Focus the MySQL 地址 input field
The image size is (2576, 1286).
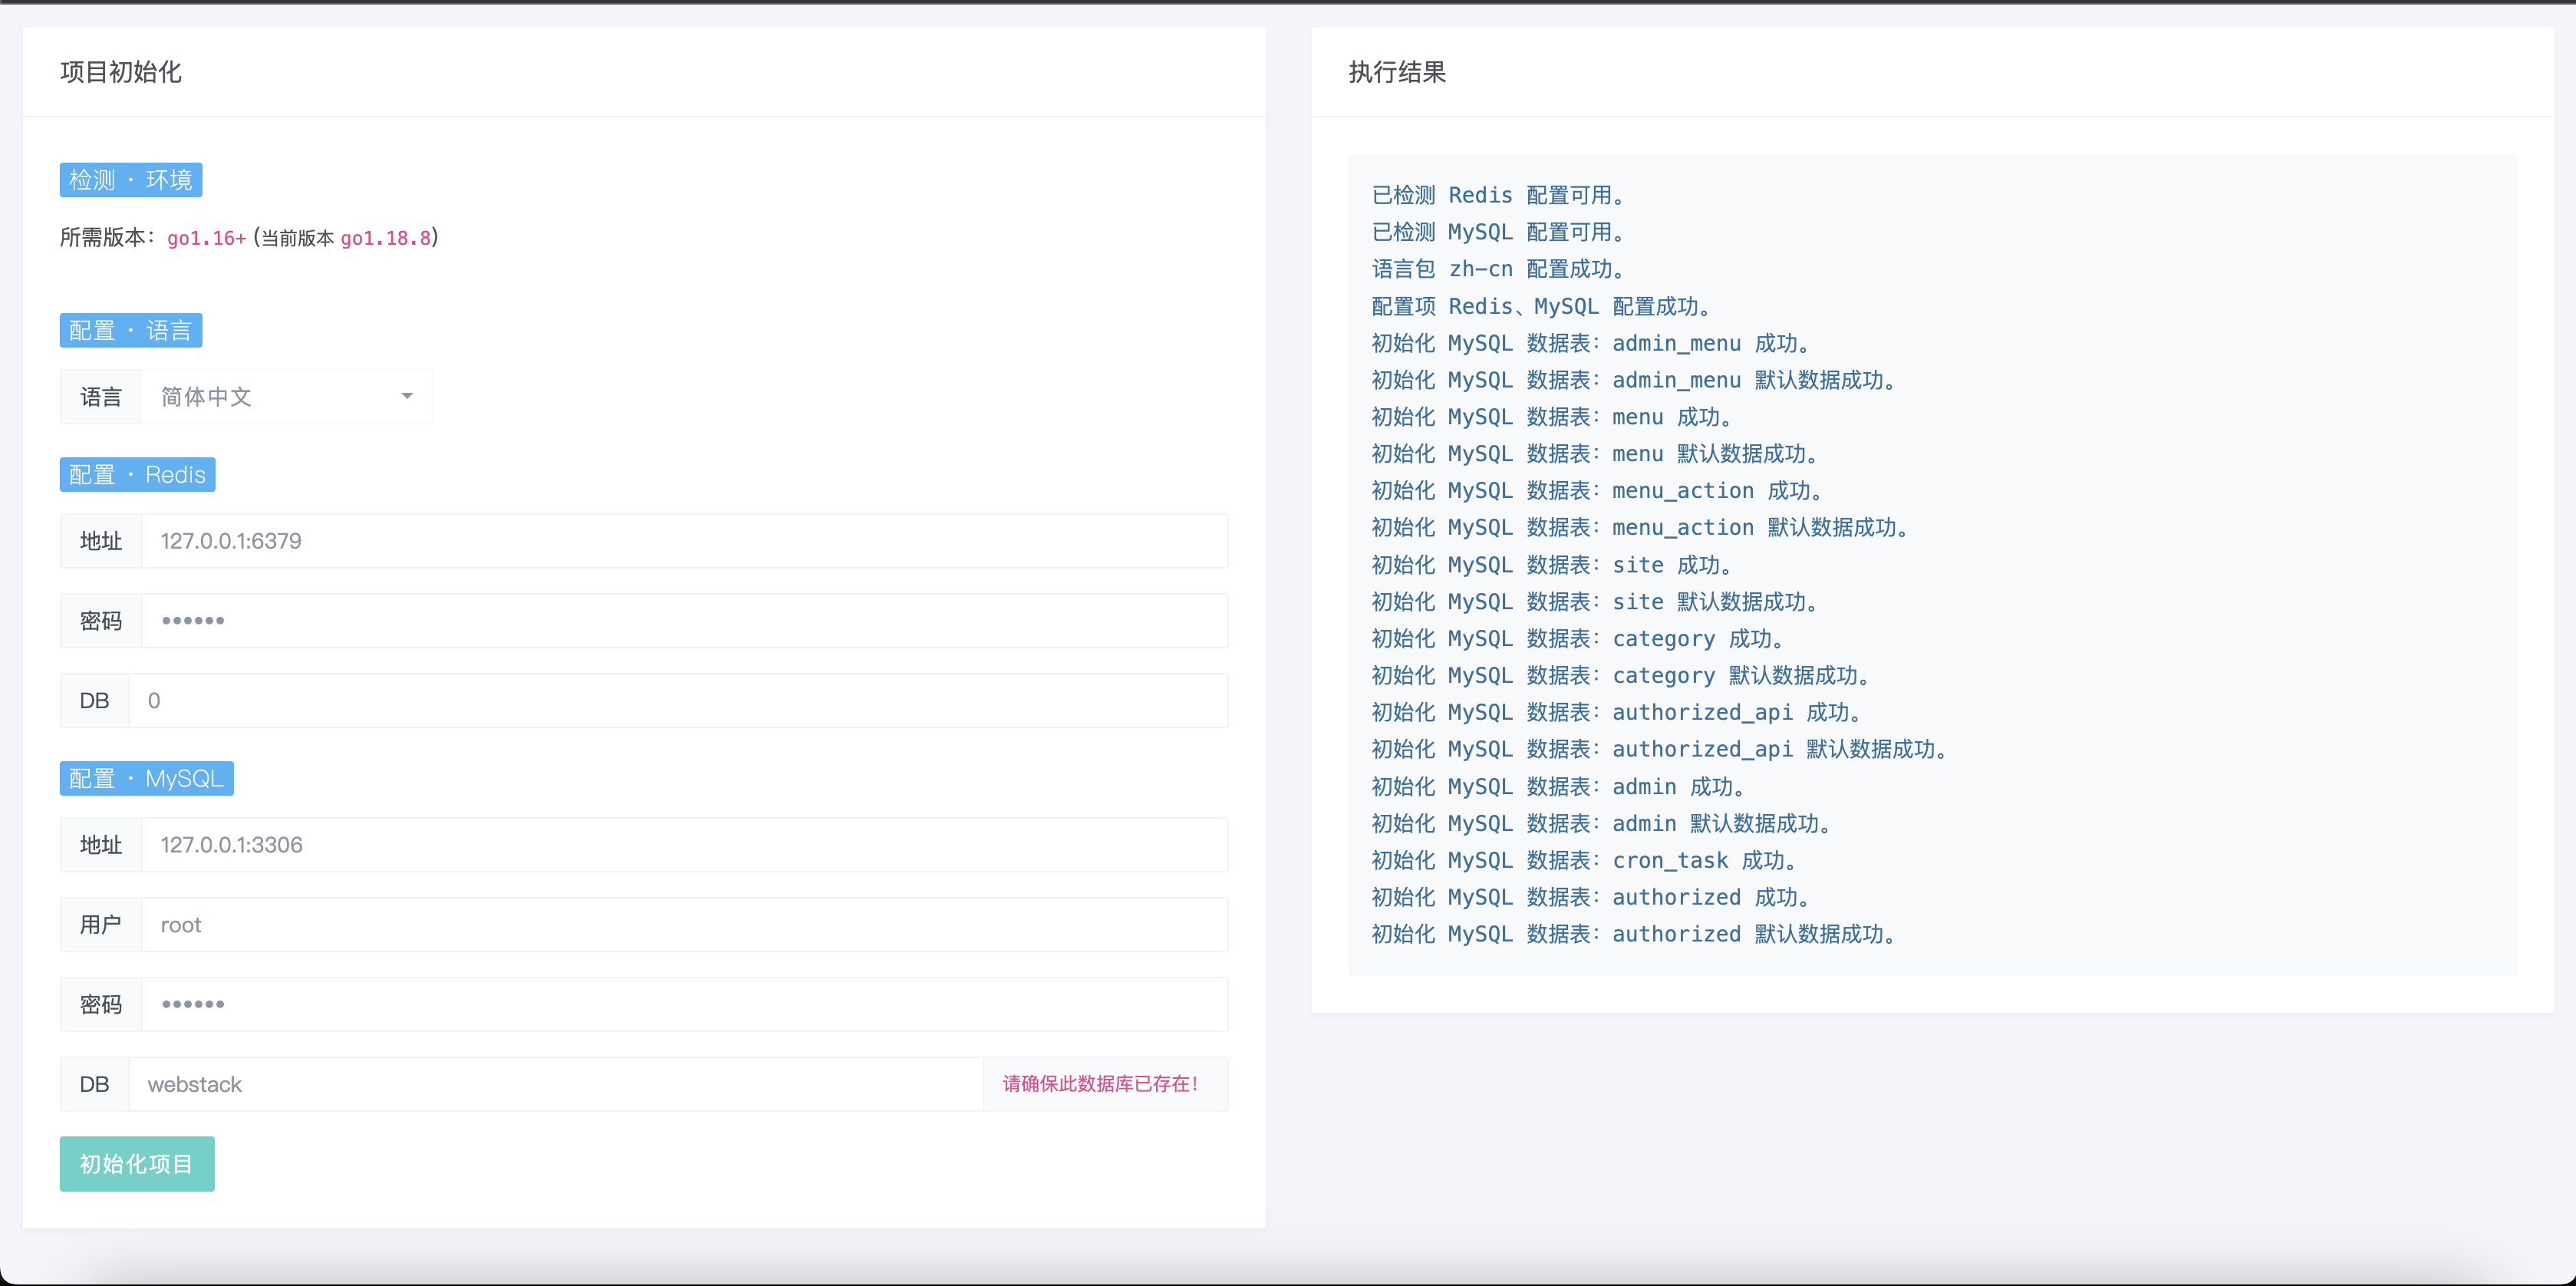coord(684,845)
